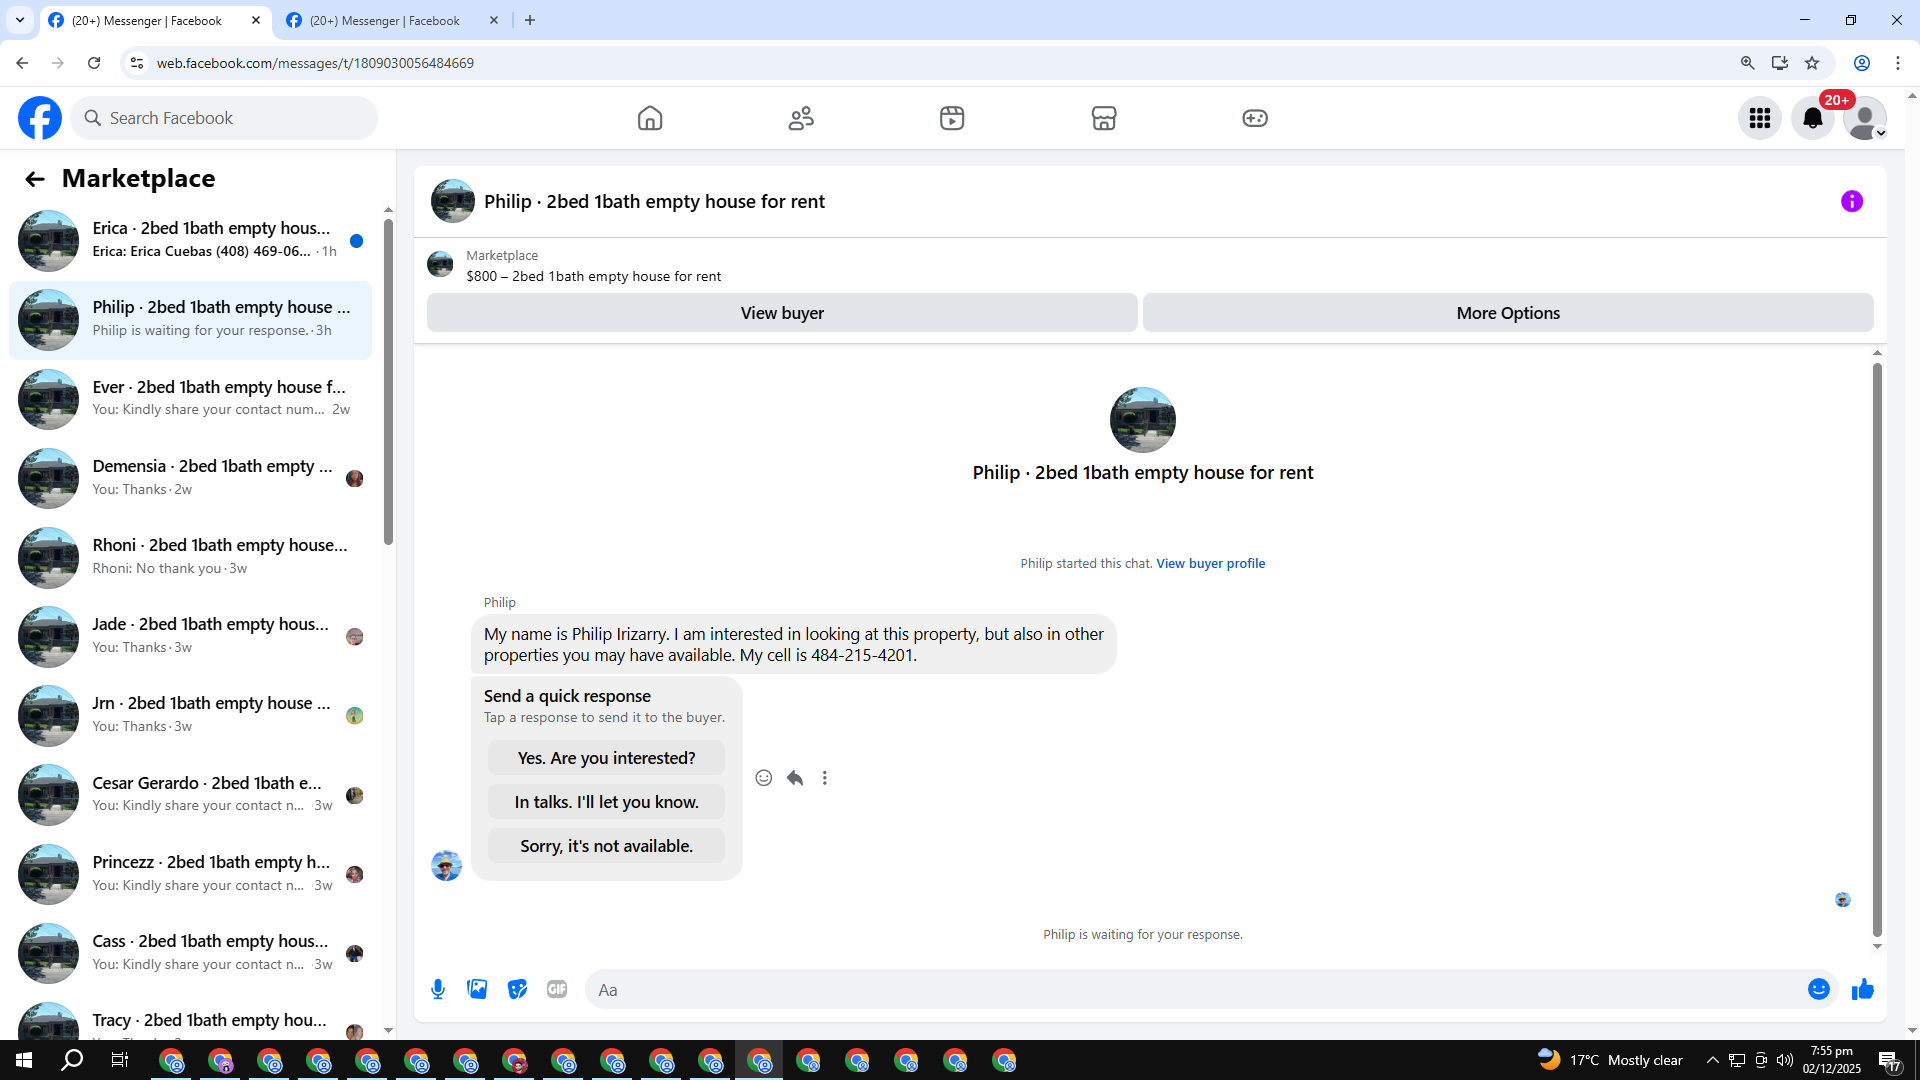Send the "Sorry, it's not available." quick response

pyautogui.click(x=606, y=846)
